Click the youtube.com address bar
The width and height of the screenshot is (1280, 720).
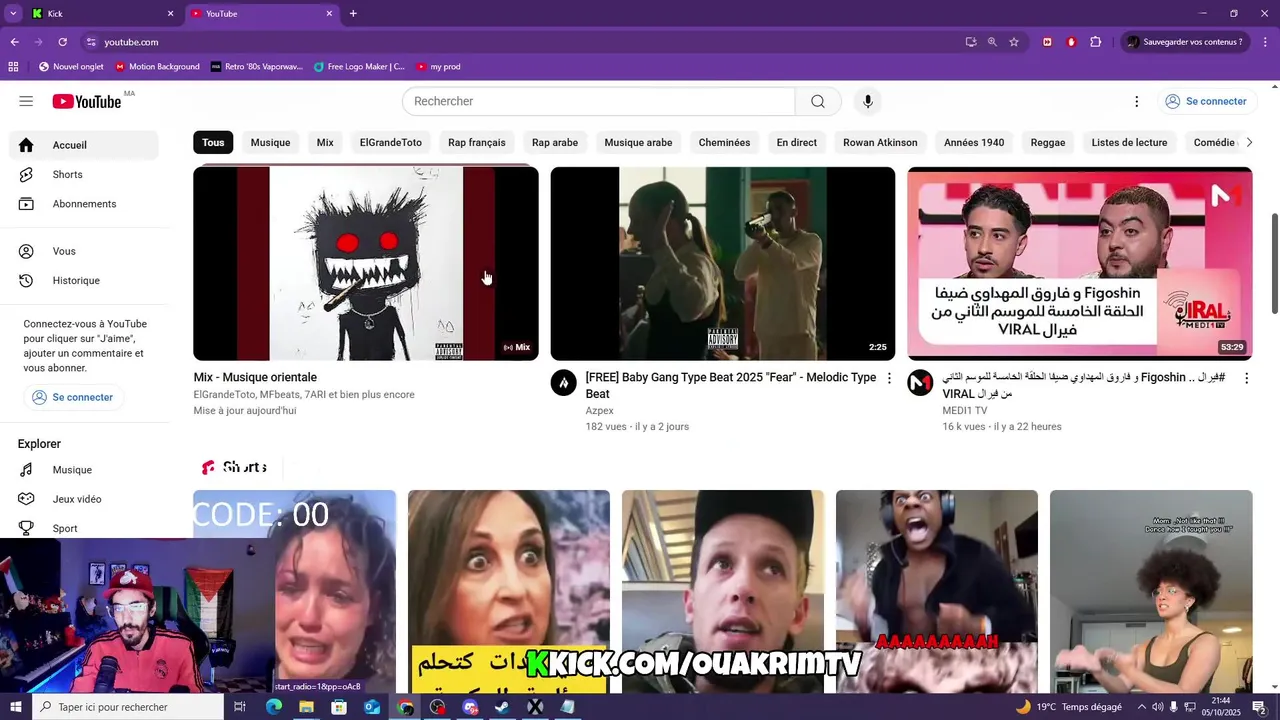point(520,42)
